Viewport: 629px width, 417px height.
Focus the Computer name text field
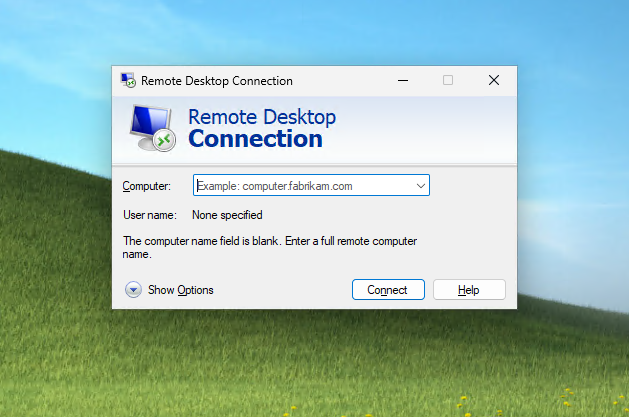(300, 185)
